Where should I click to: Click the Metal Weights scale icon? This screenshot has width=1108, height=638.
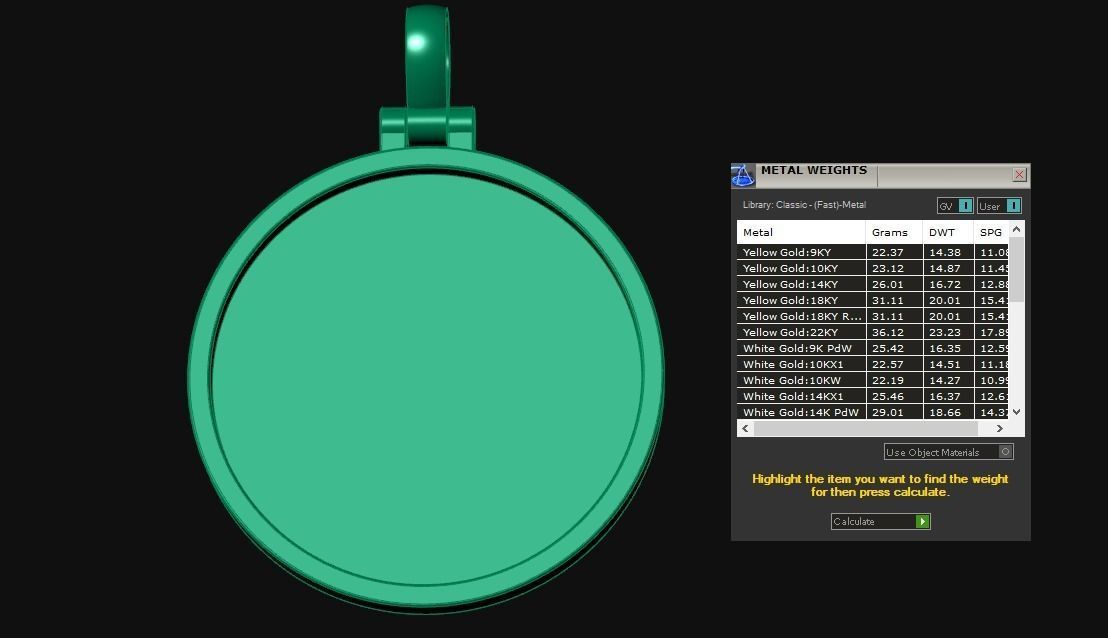pyautogui.click(x=743, y=175)
